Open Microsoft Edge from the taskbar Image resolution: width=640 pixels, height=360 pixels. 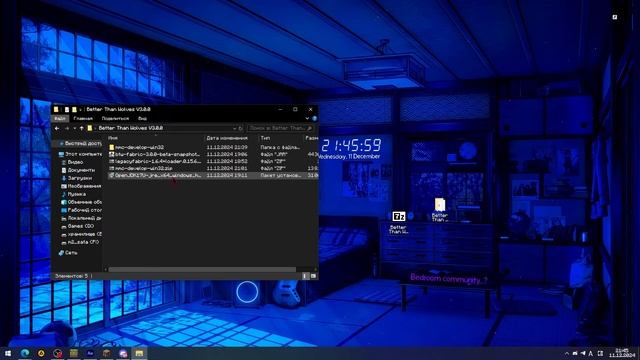[x=25, y=353]
